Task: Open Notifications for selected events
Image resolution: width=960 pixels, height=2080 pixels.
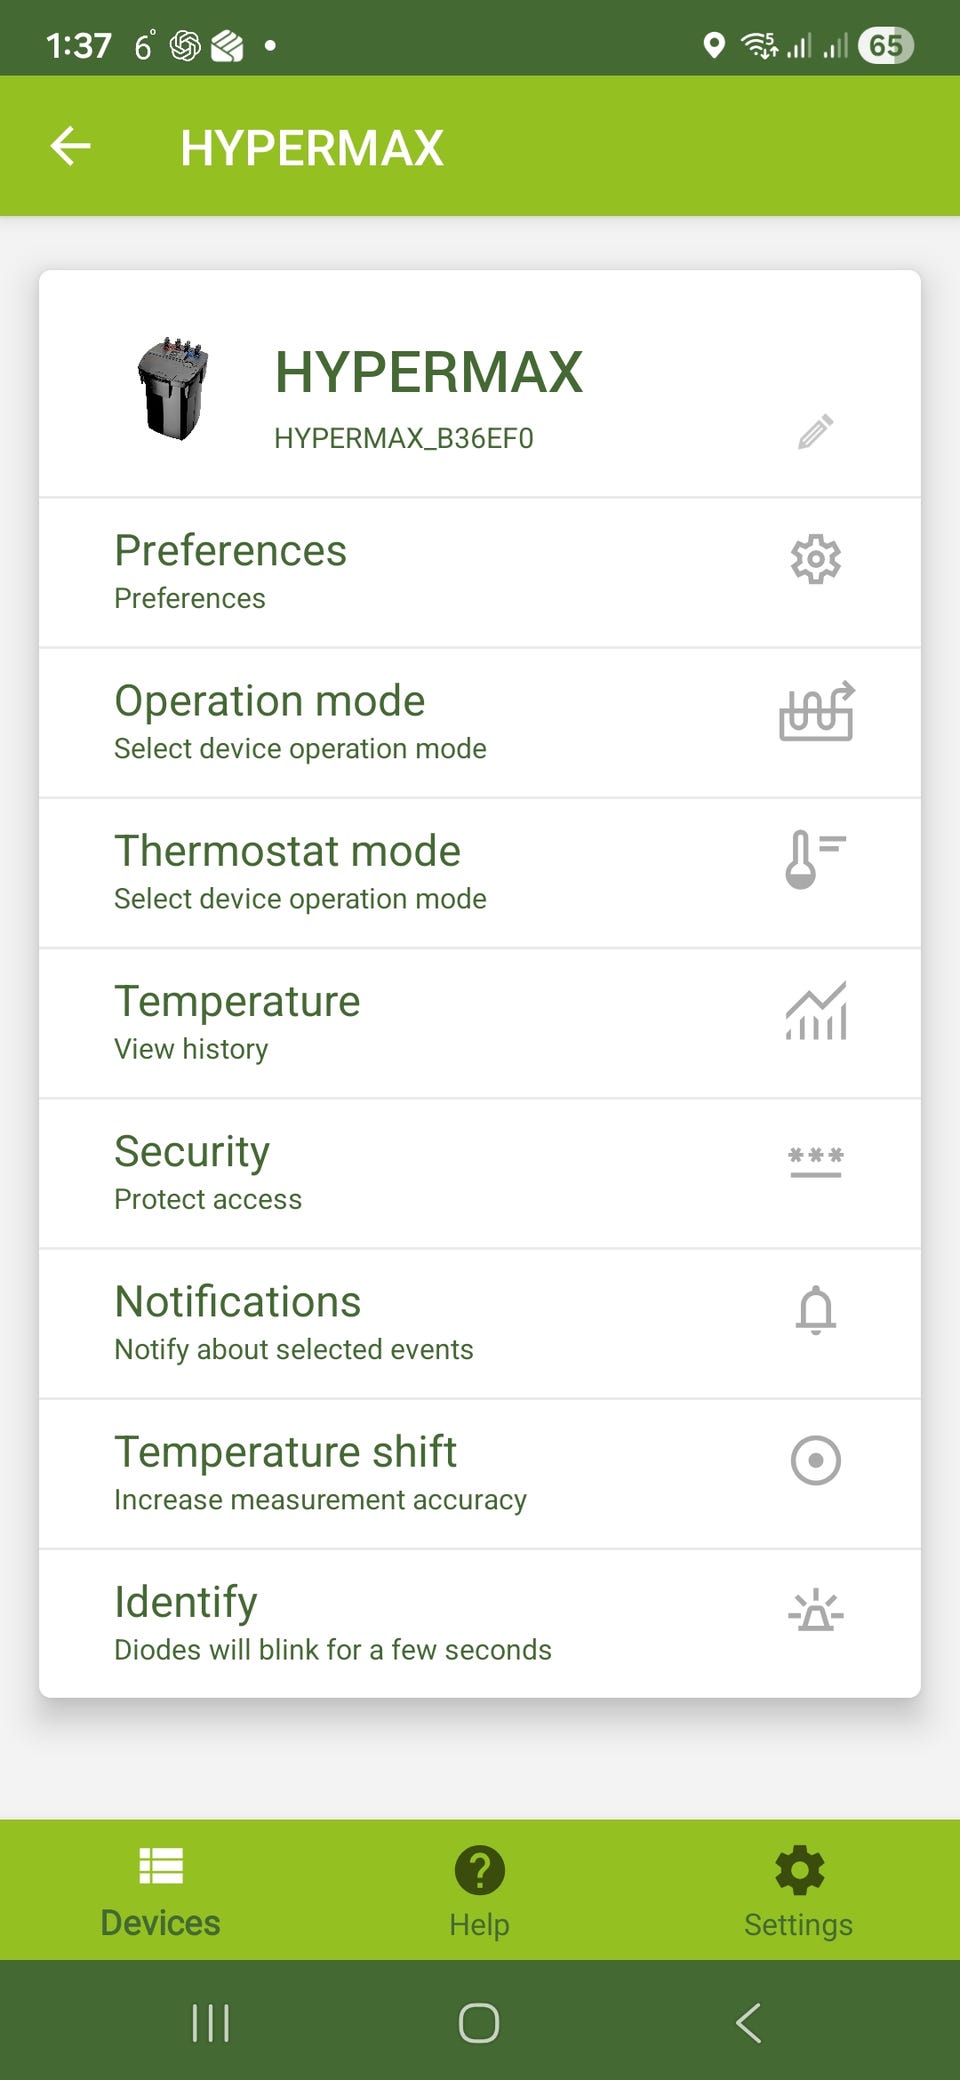Action: 294,1322
